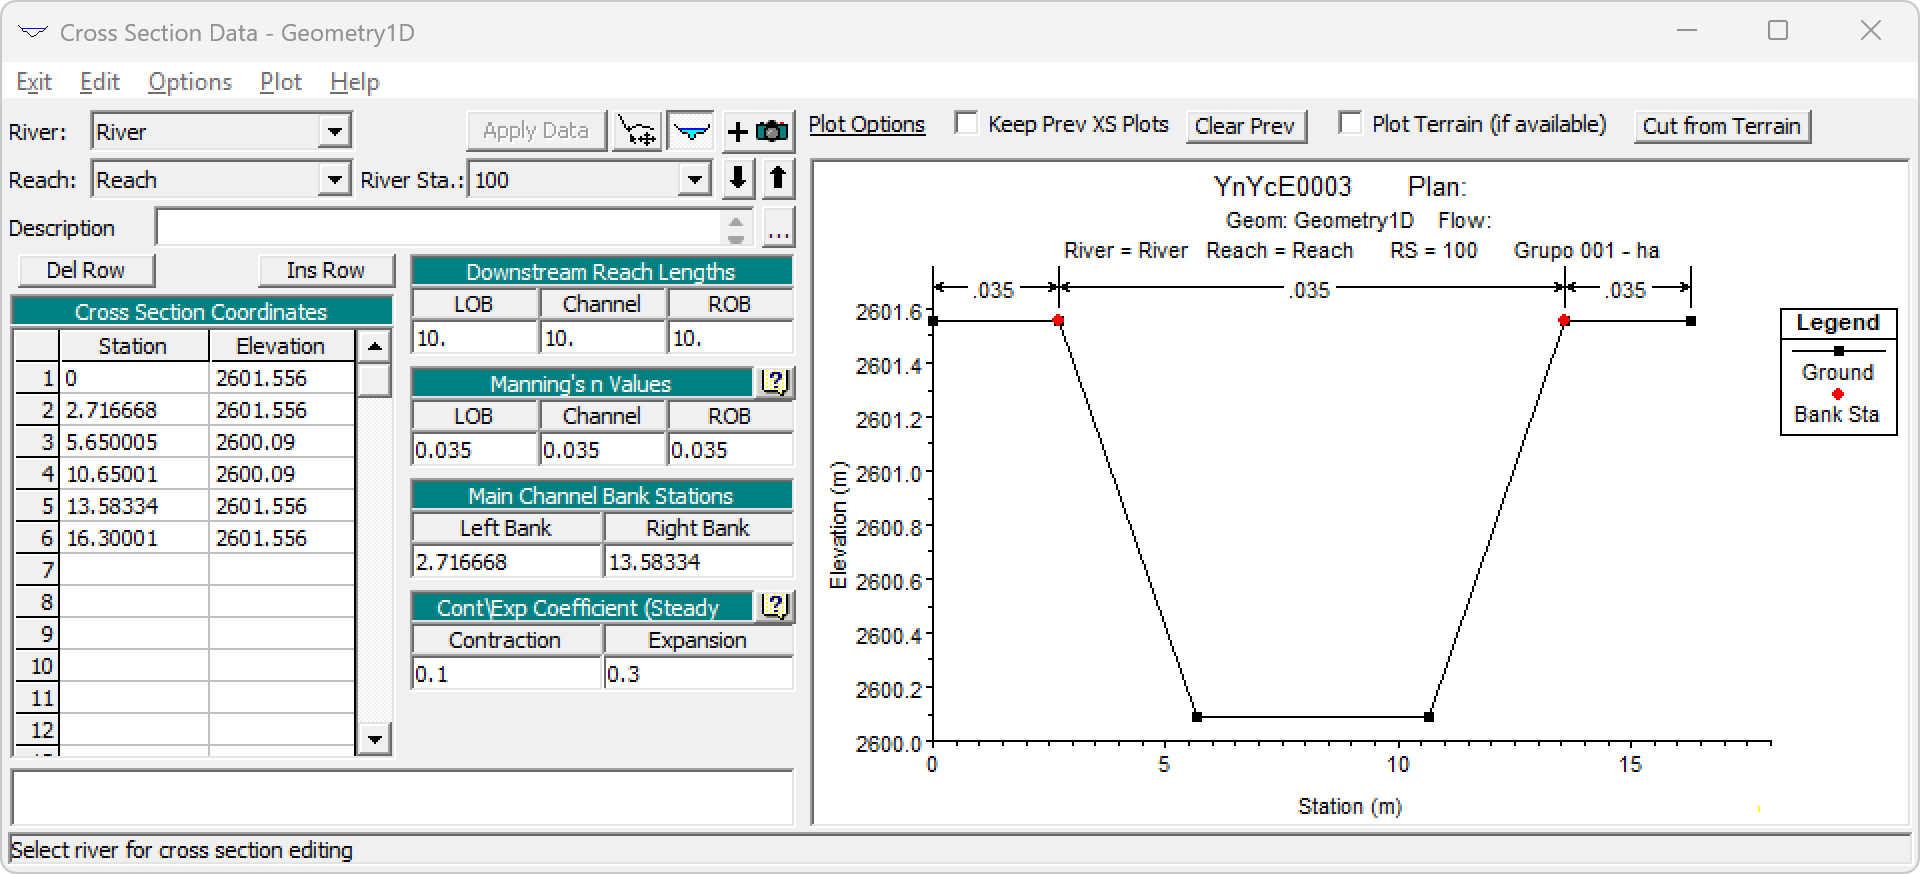The image size is (1920, 874).
Task: Click coordinates table scroll up arrow
Action: tap(374, 347)
